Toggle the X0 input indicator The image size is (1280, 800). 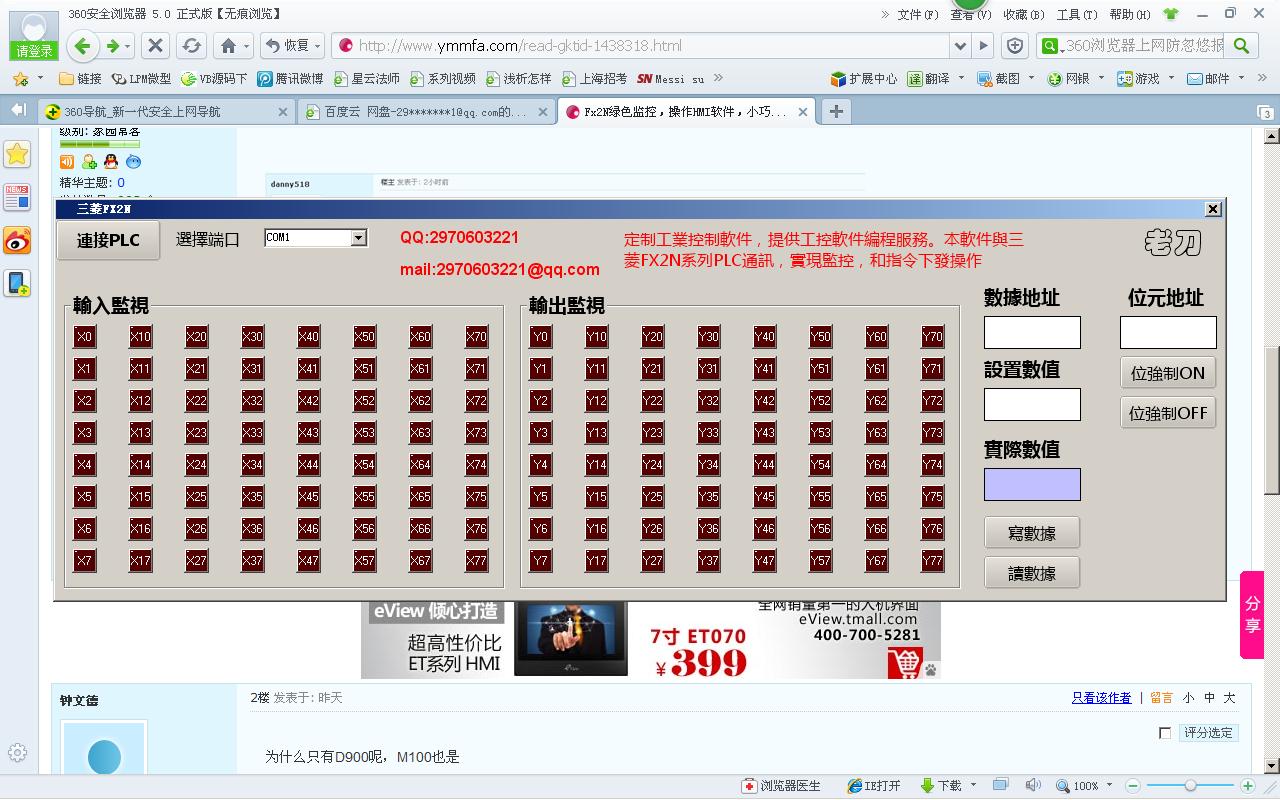(x=85, y=337)
